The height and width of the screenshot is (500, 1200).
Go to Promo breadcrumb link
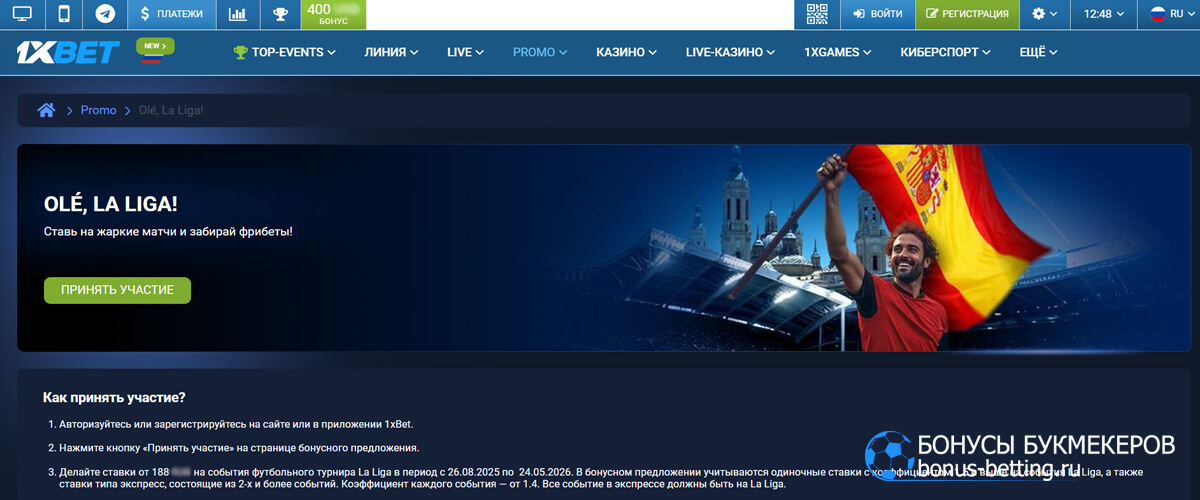(99, 110)
